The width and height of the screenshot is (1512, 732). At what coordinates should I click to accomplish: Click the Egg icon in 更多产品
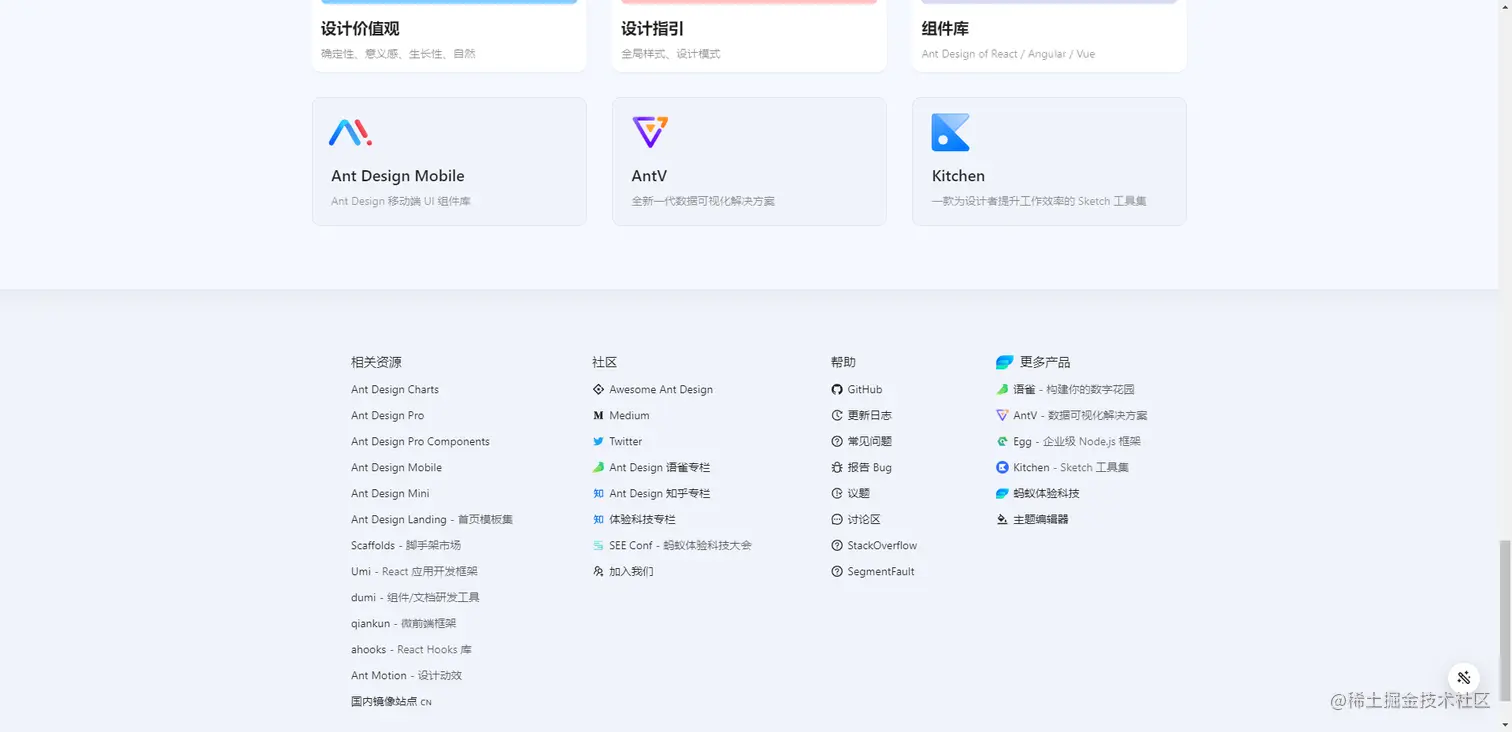tap(1002, 441)
